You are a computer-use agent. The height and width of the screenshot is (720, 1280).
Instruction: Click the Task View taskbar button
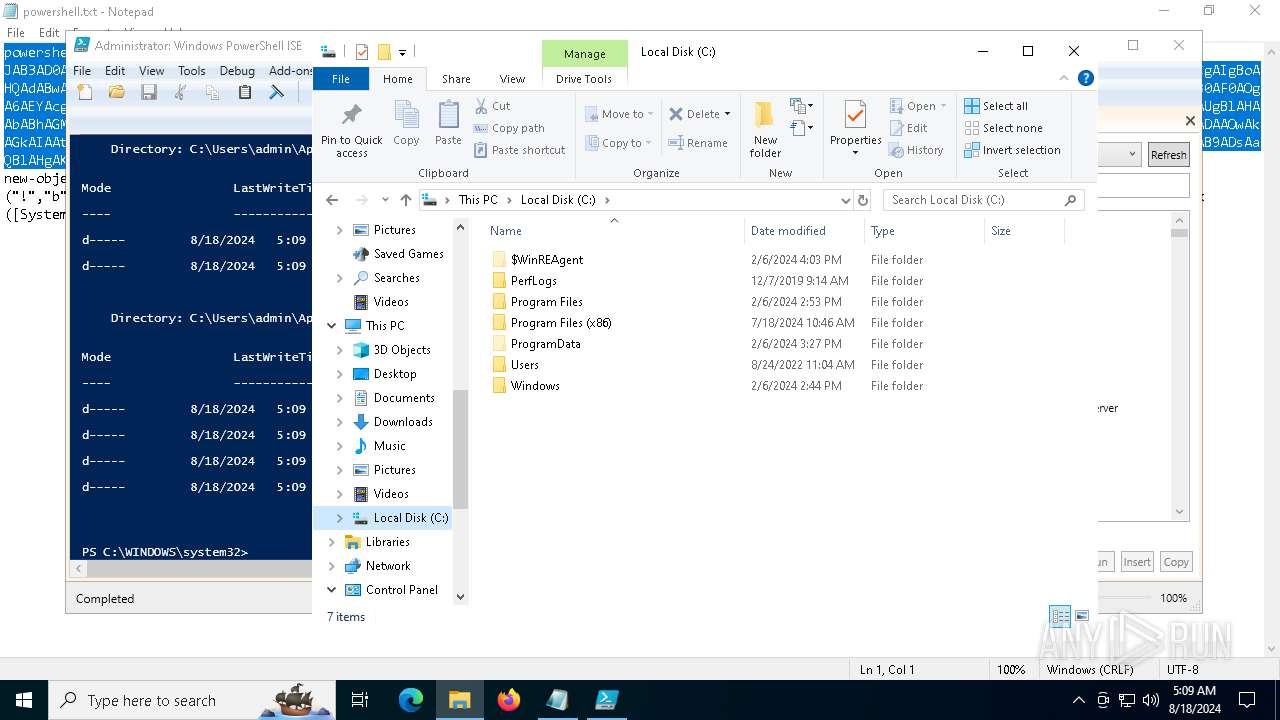click(360, 700)
